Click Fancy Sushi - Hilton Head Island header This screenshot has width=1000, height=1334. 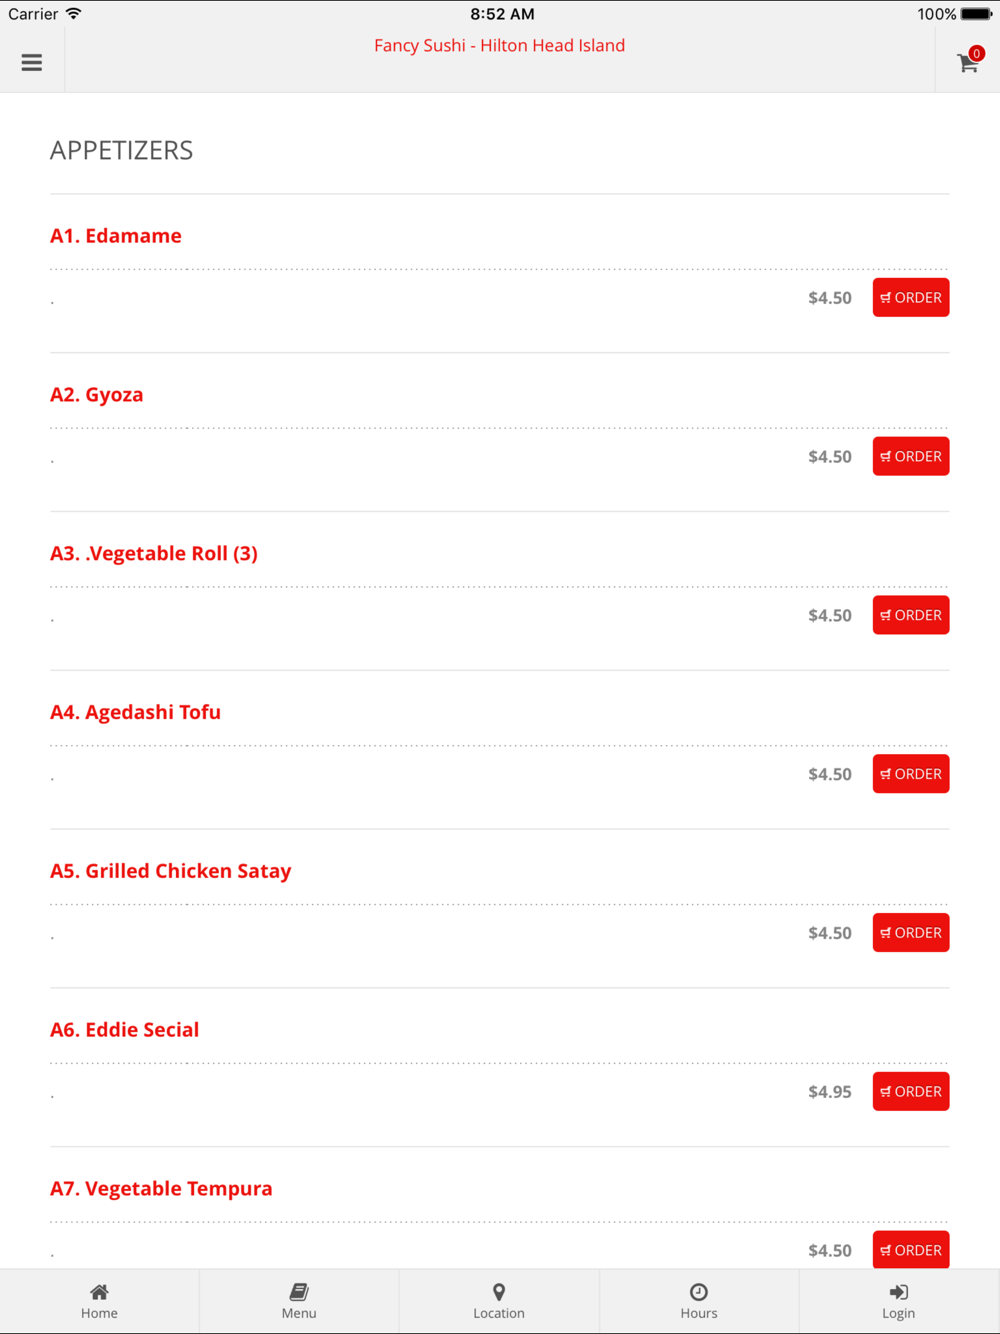point(499,46)
